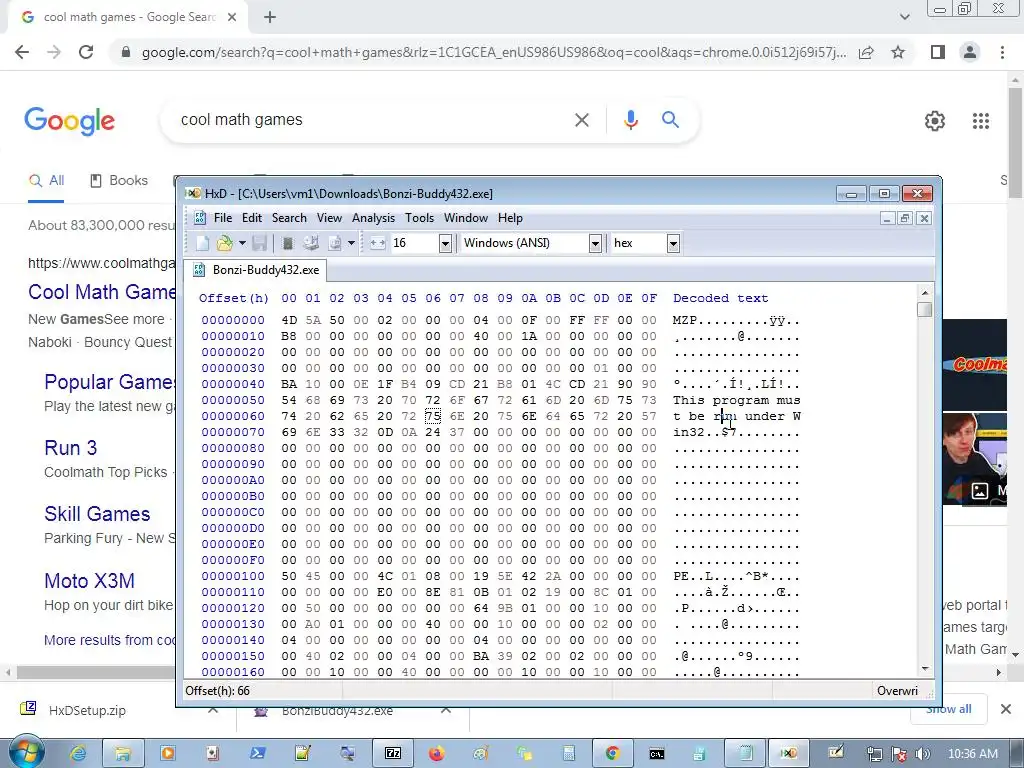Click the Chrome back navigation arrow
The height and width of the screenshot is (768, 1024).
click(x=22, y=52)
